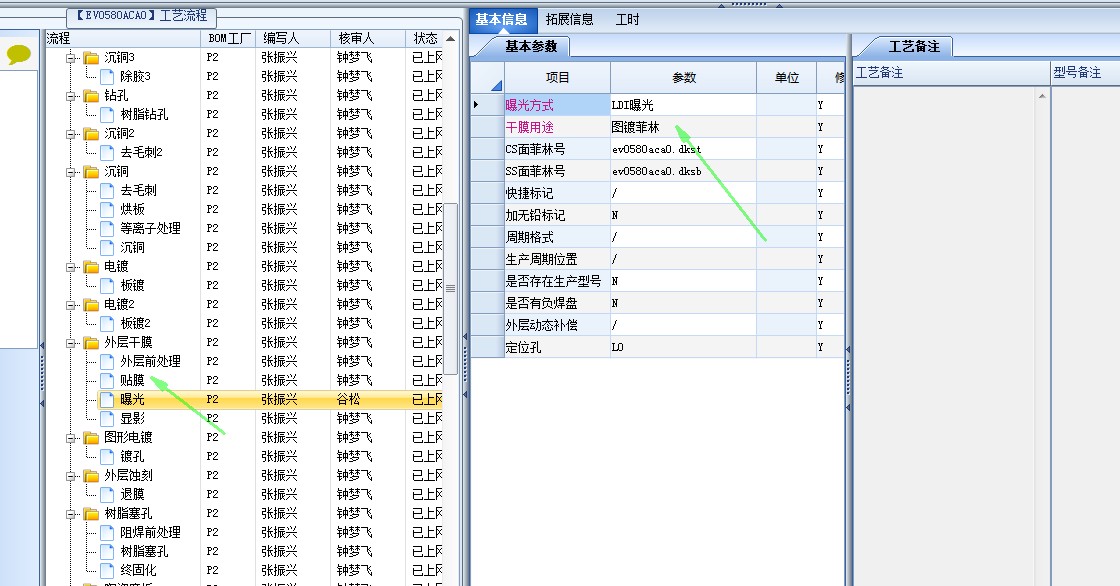Open the 工时 tab
This screenshot has height=586, width=1120.
coord(628,19)
